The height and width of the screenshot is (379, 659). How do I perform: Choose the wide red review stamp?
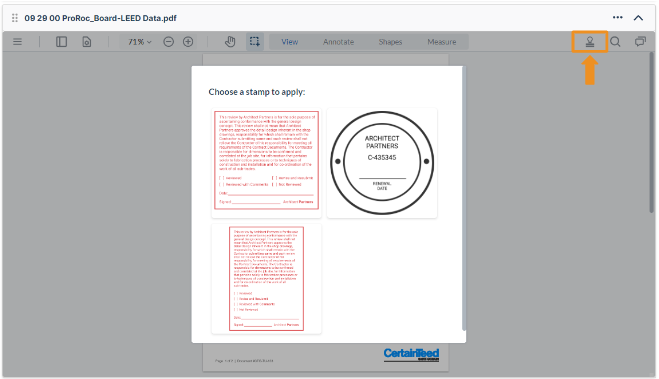coord(266,163)
